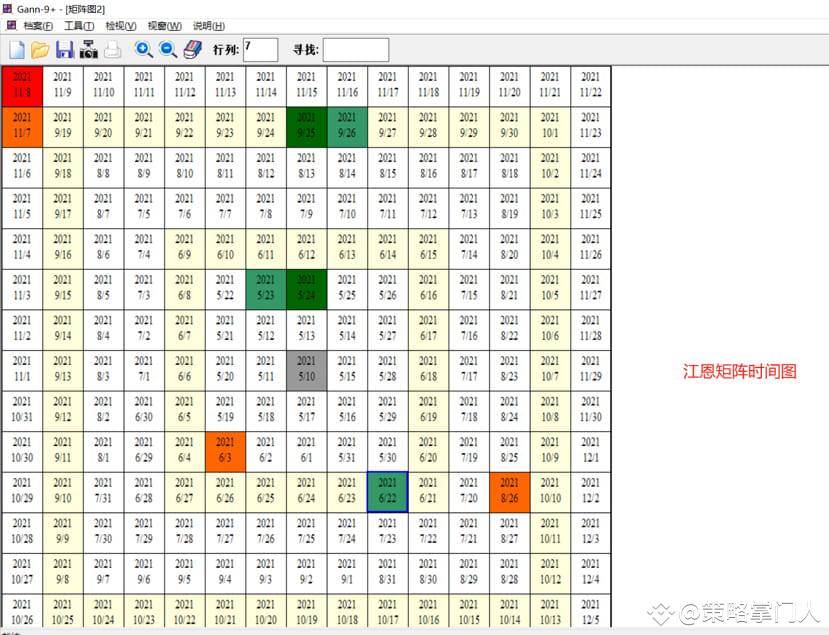
Task: Select the orange cell 2021 11/7
Action: coord(22,127)
